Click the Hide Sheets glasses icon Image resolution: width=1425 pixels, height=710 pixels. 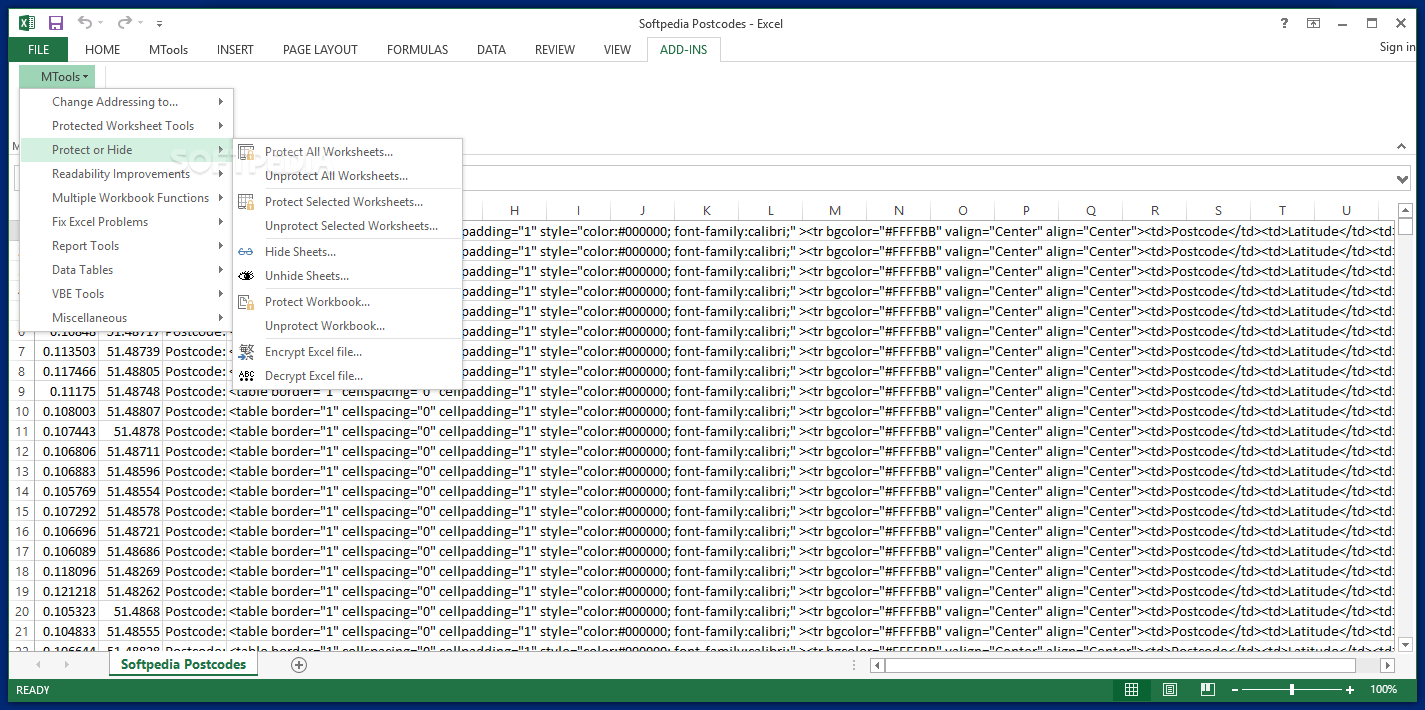point(246,252)
